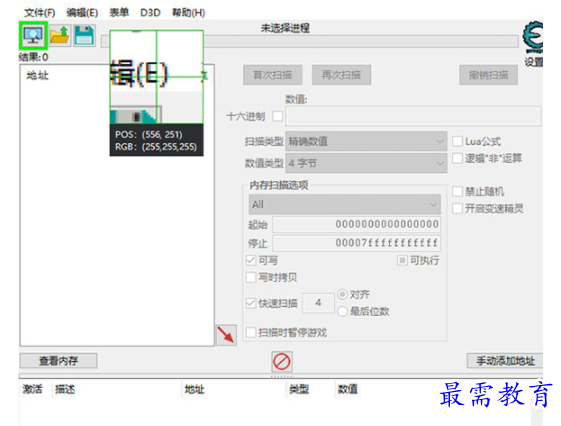This screenshot has width=561, height=426.
Task: Open the 编辑(E) menu
Action: click(82, 13)
